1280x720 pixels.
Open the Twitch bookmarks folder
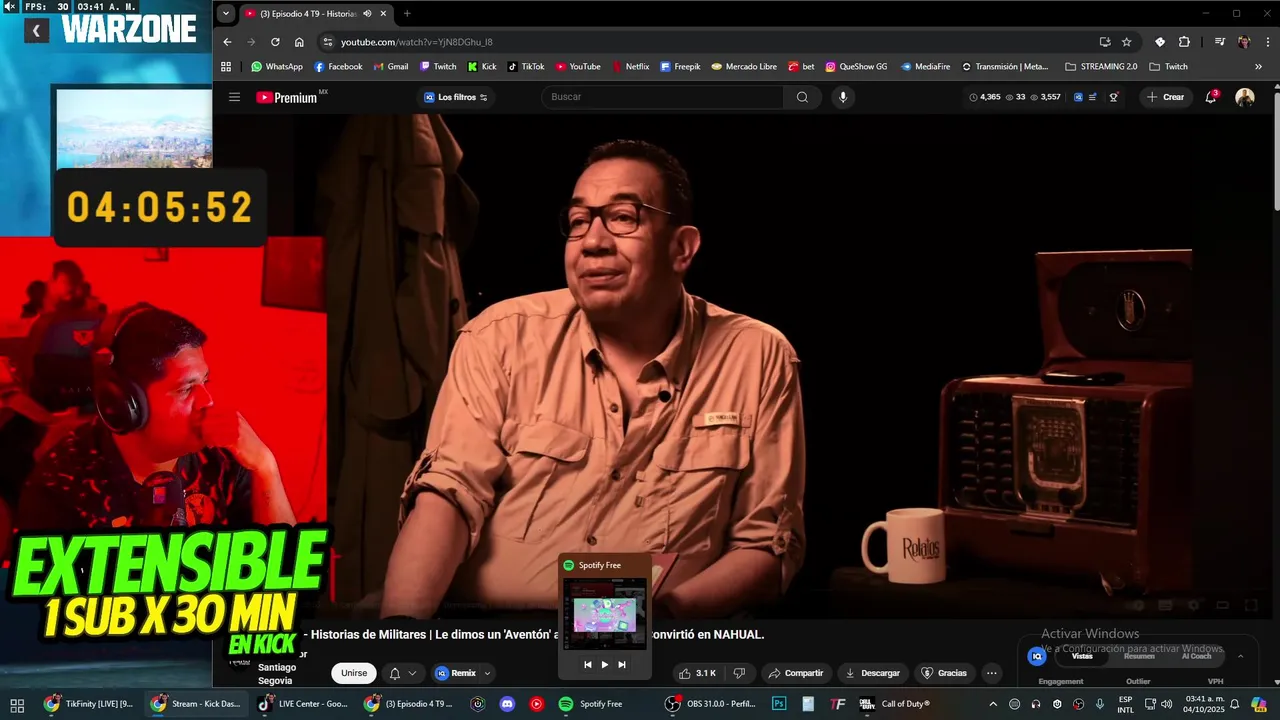coord(1168,67)
